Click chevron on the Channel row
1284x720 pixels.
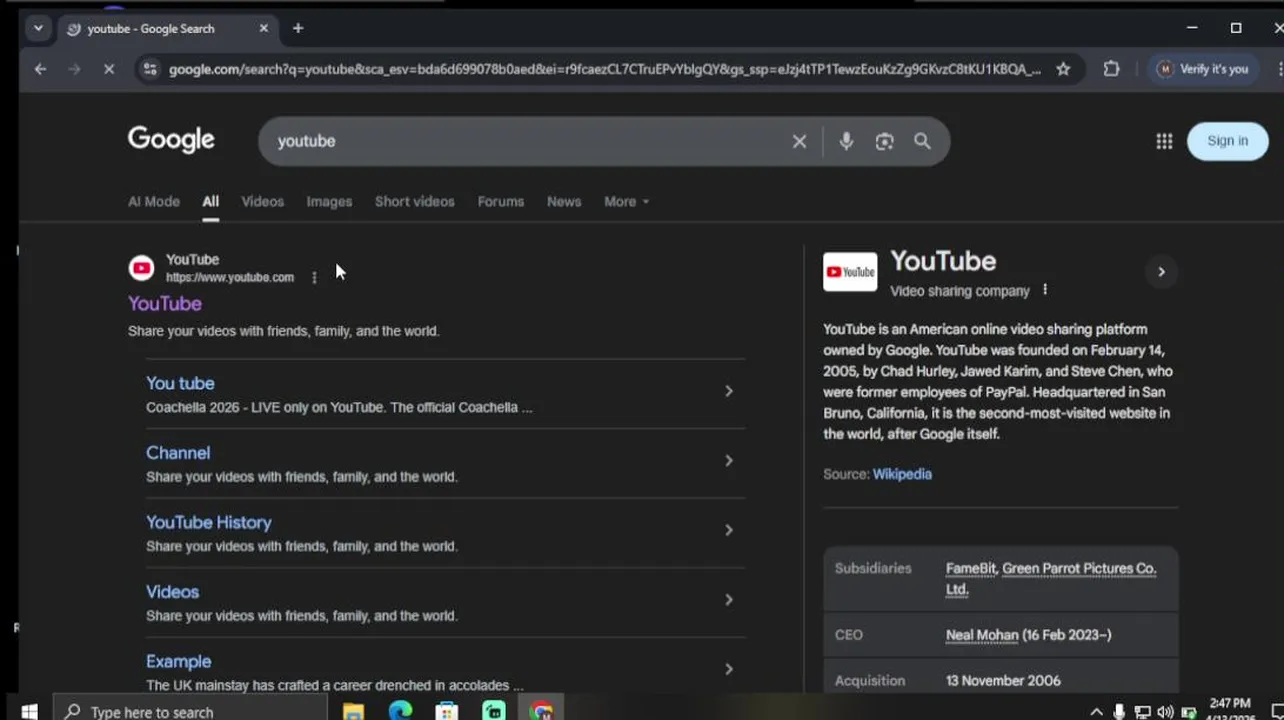[x=729, y=461]
